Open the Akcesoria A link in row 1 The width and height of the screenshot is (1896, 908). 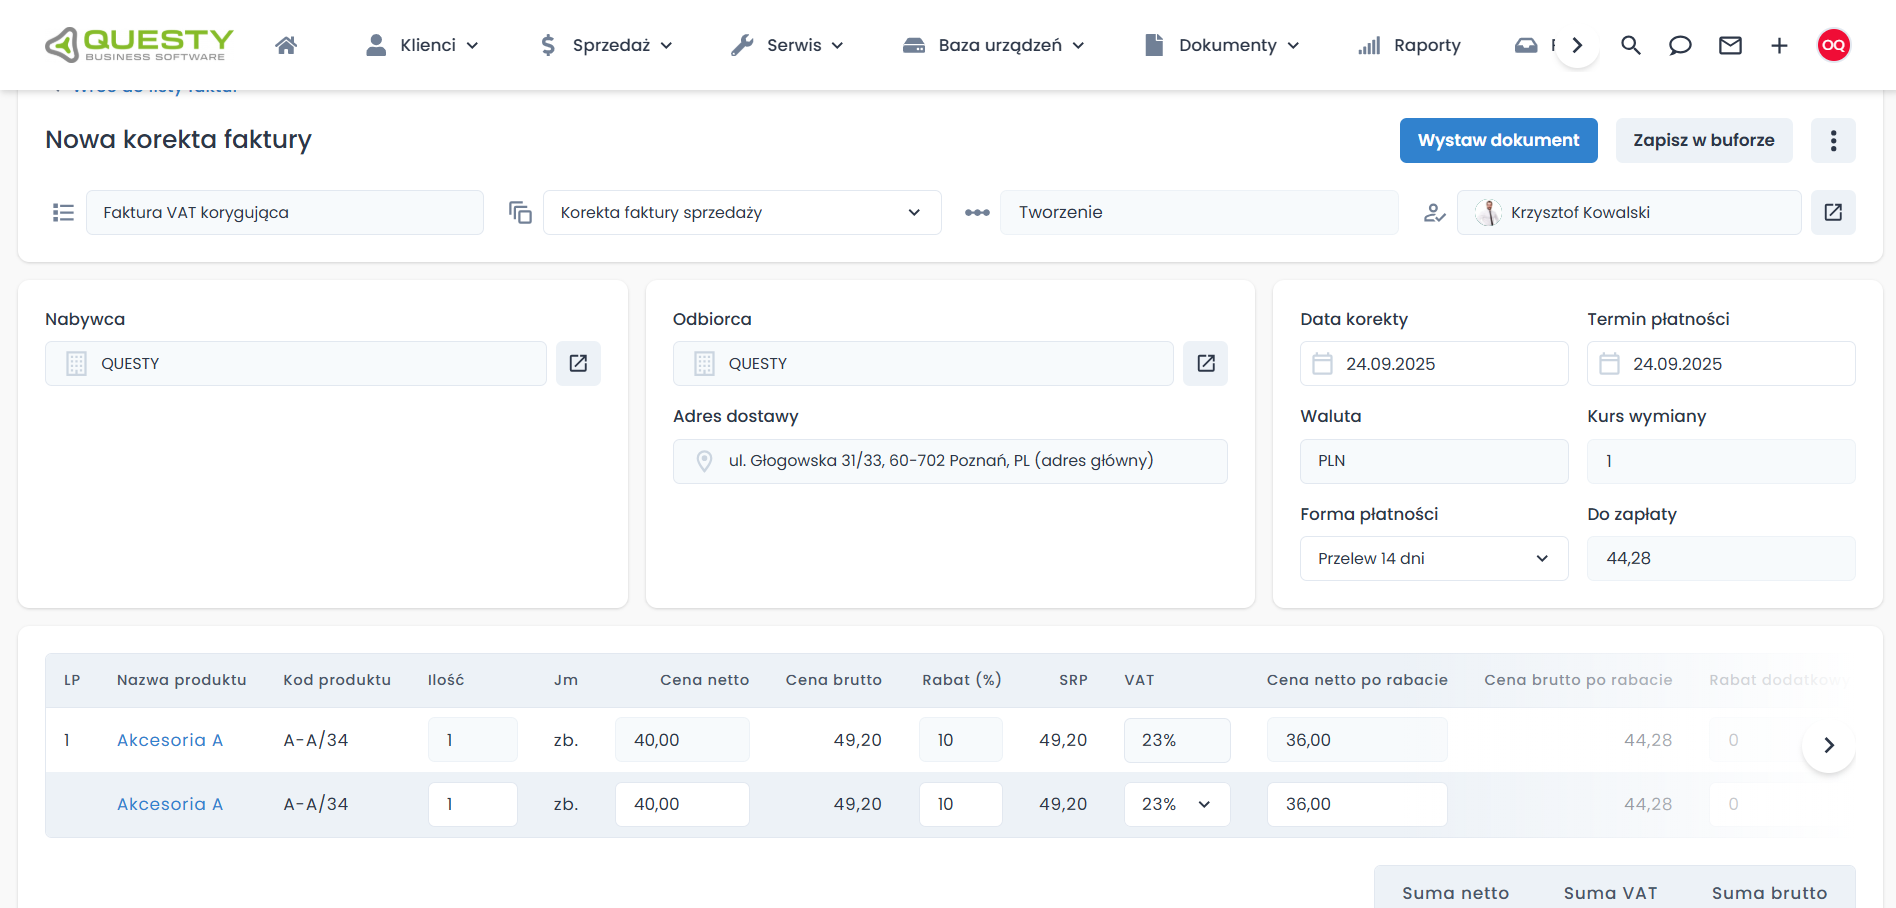click(x=170, y=740)
